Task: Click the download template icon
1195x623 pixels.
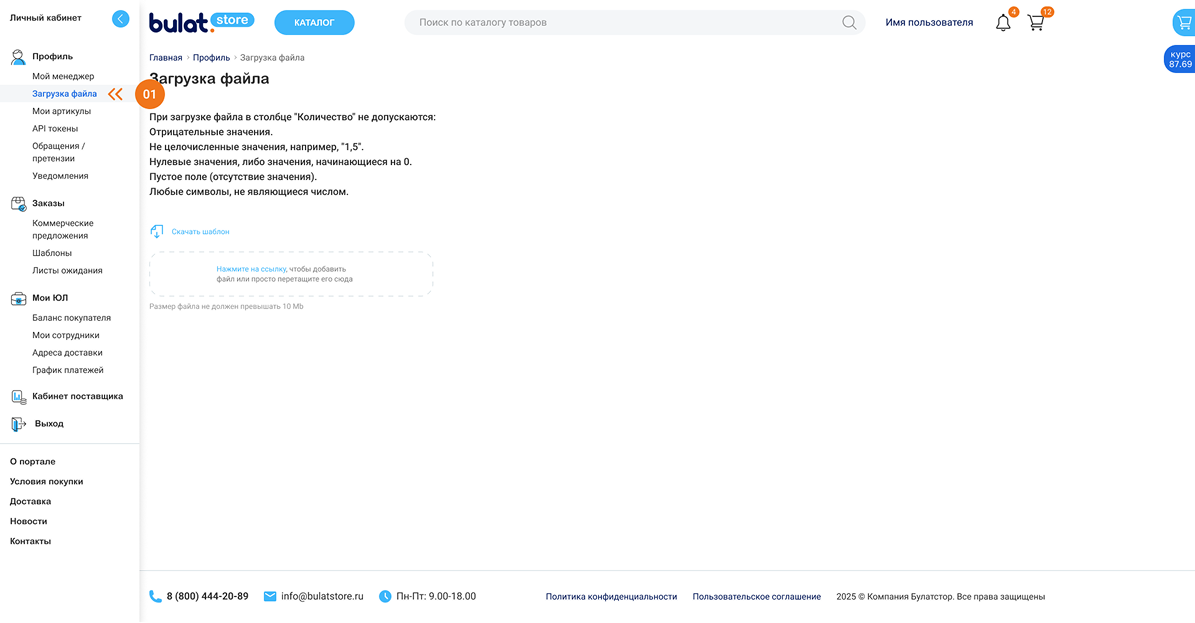Action: tap(157, 231)
